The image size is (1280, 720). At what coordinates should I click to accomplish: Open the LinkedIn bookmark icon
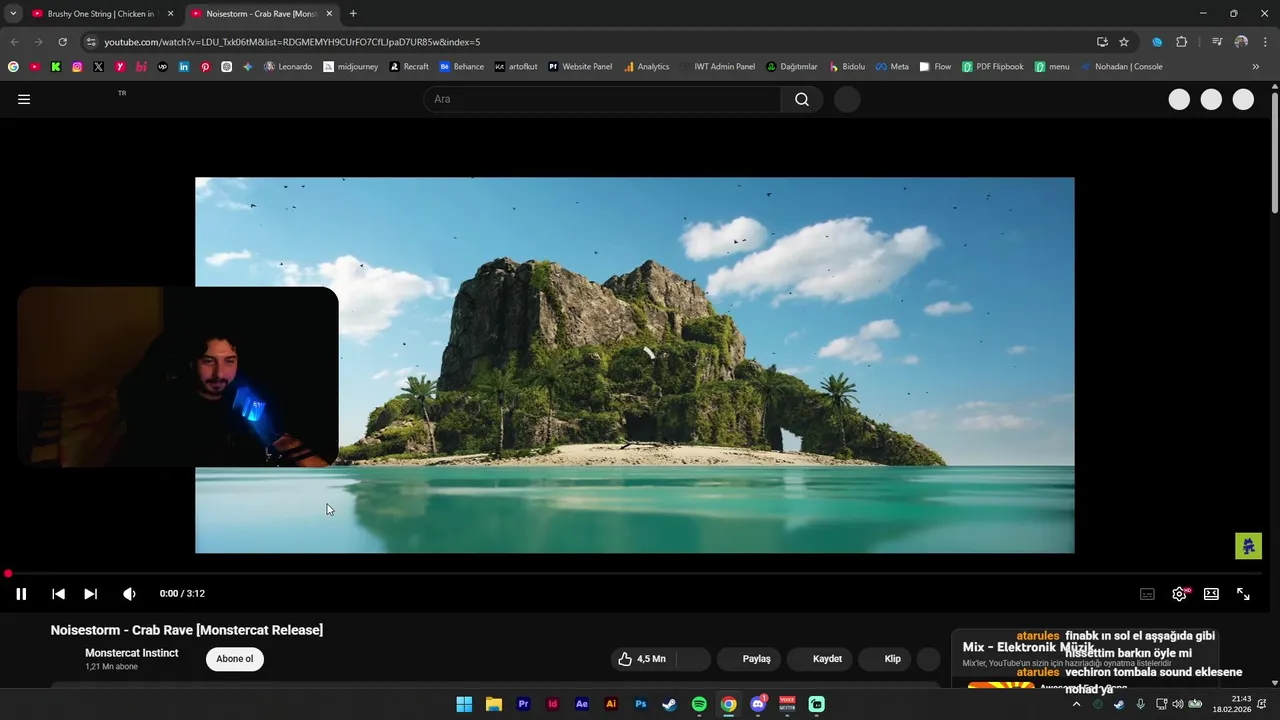184,67
